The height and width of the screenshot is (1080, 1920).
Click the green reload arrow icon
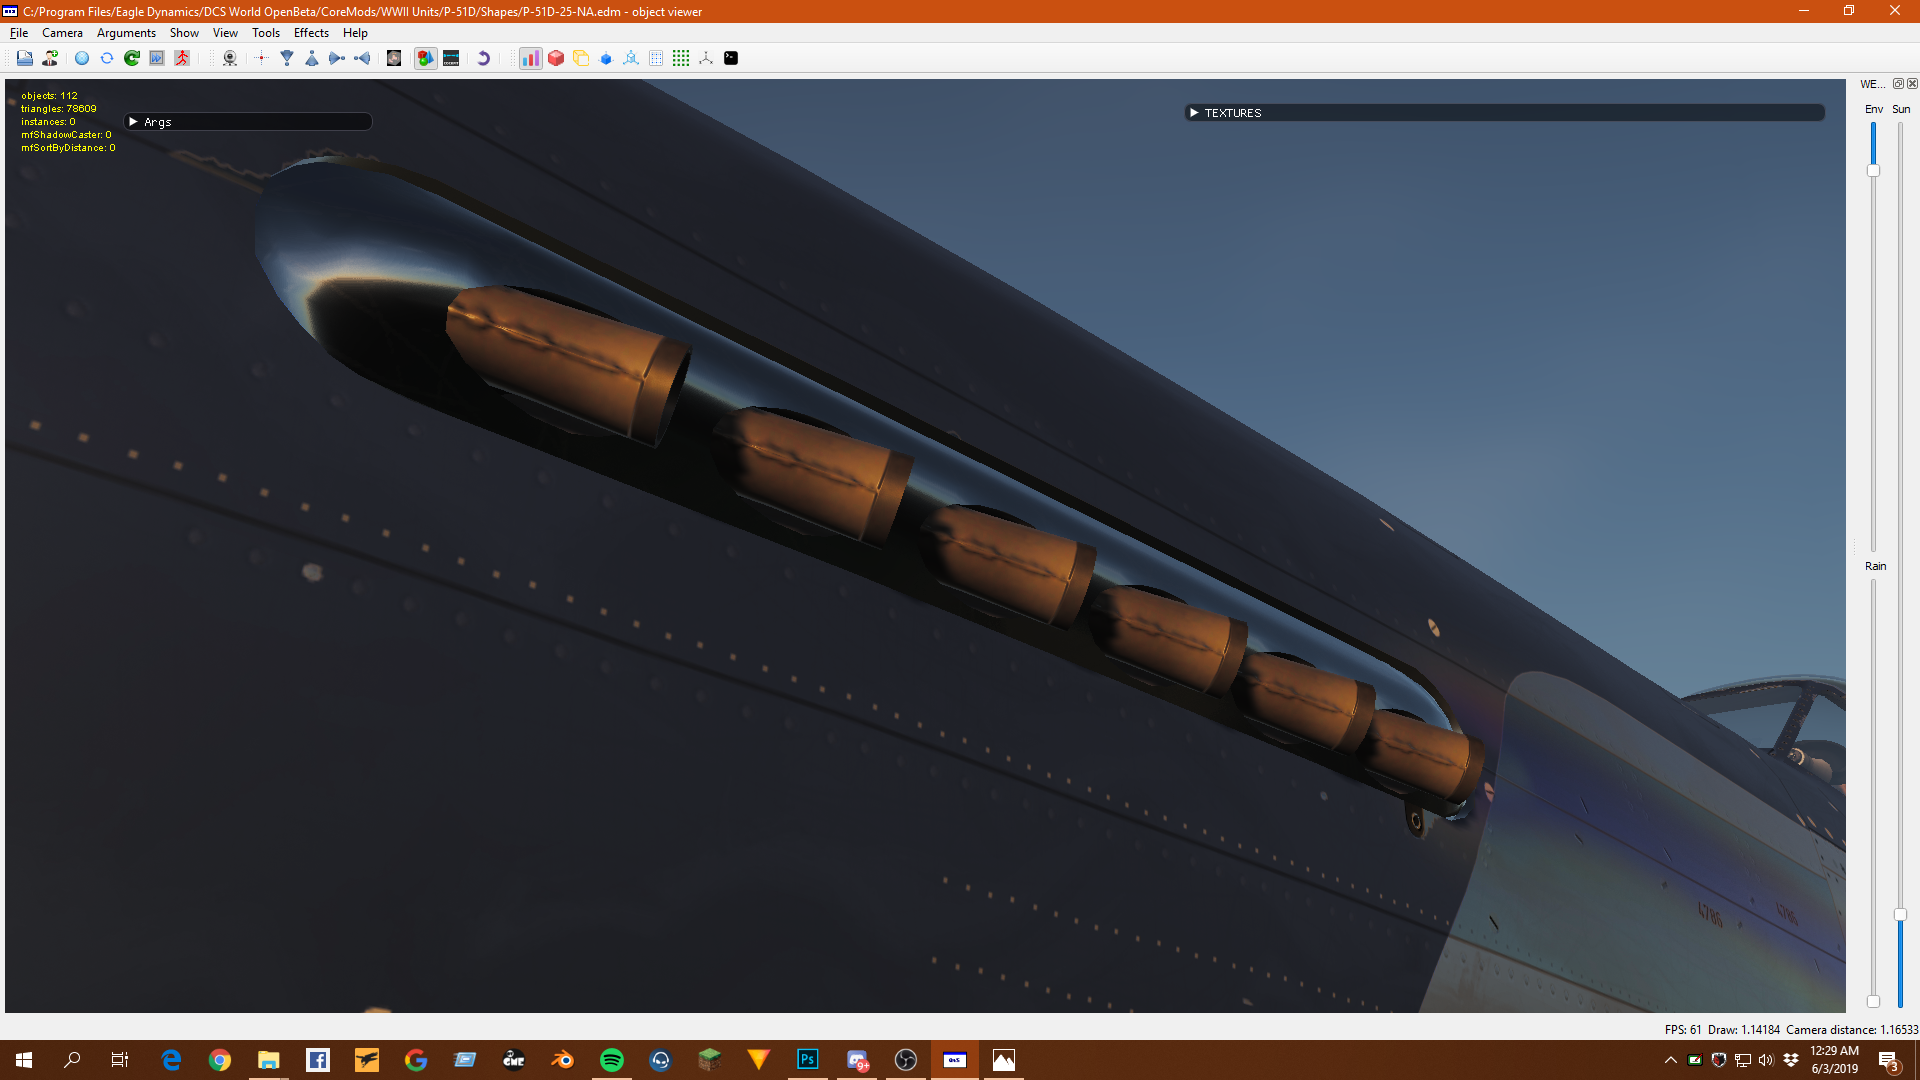132,58
